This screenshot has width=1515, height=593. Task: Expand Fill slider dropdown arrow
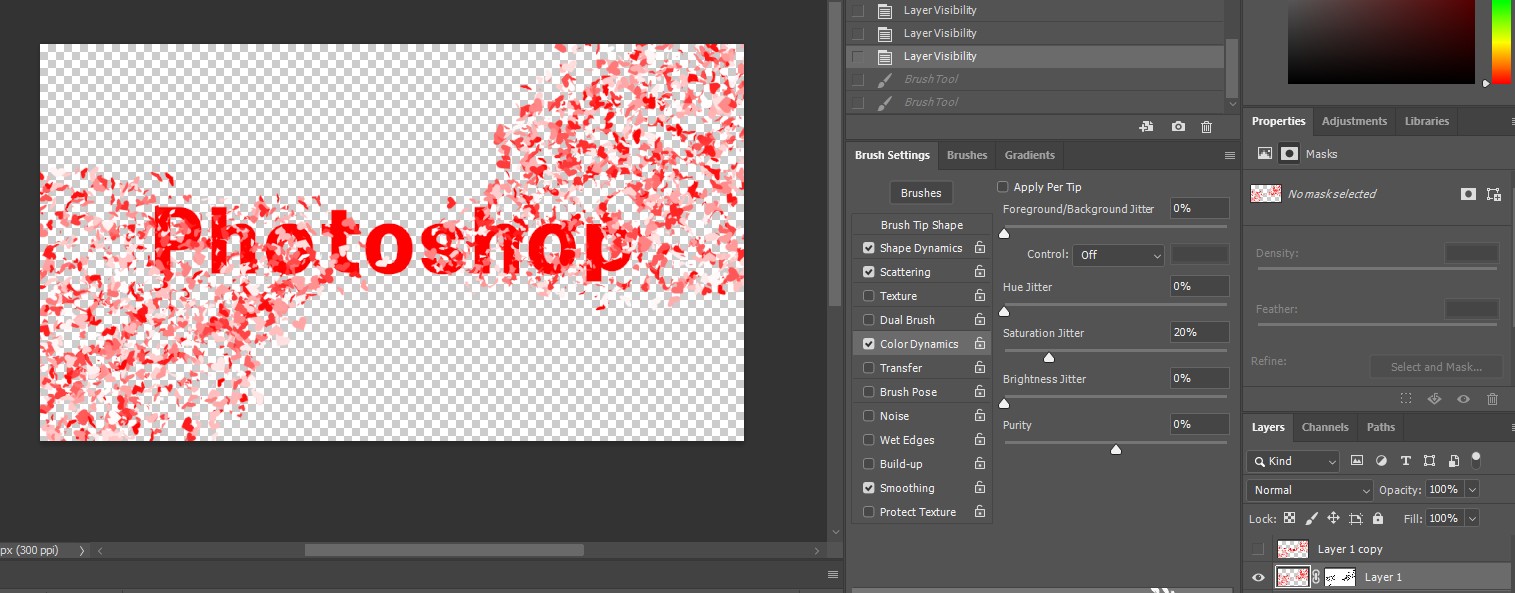point(1471,519)
